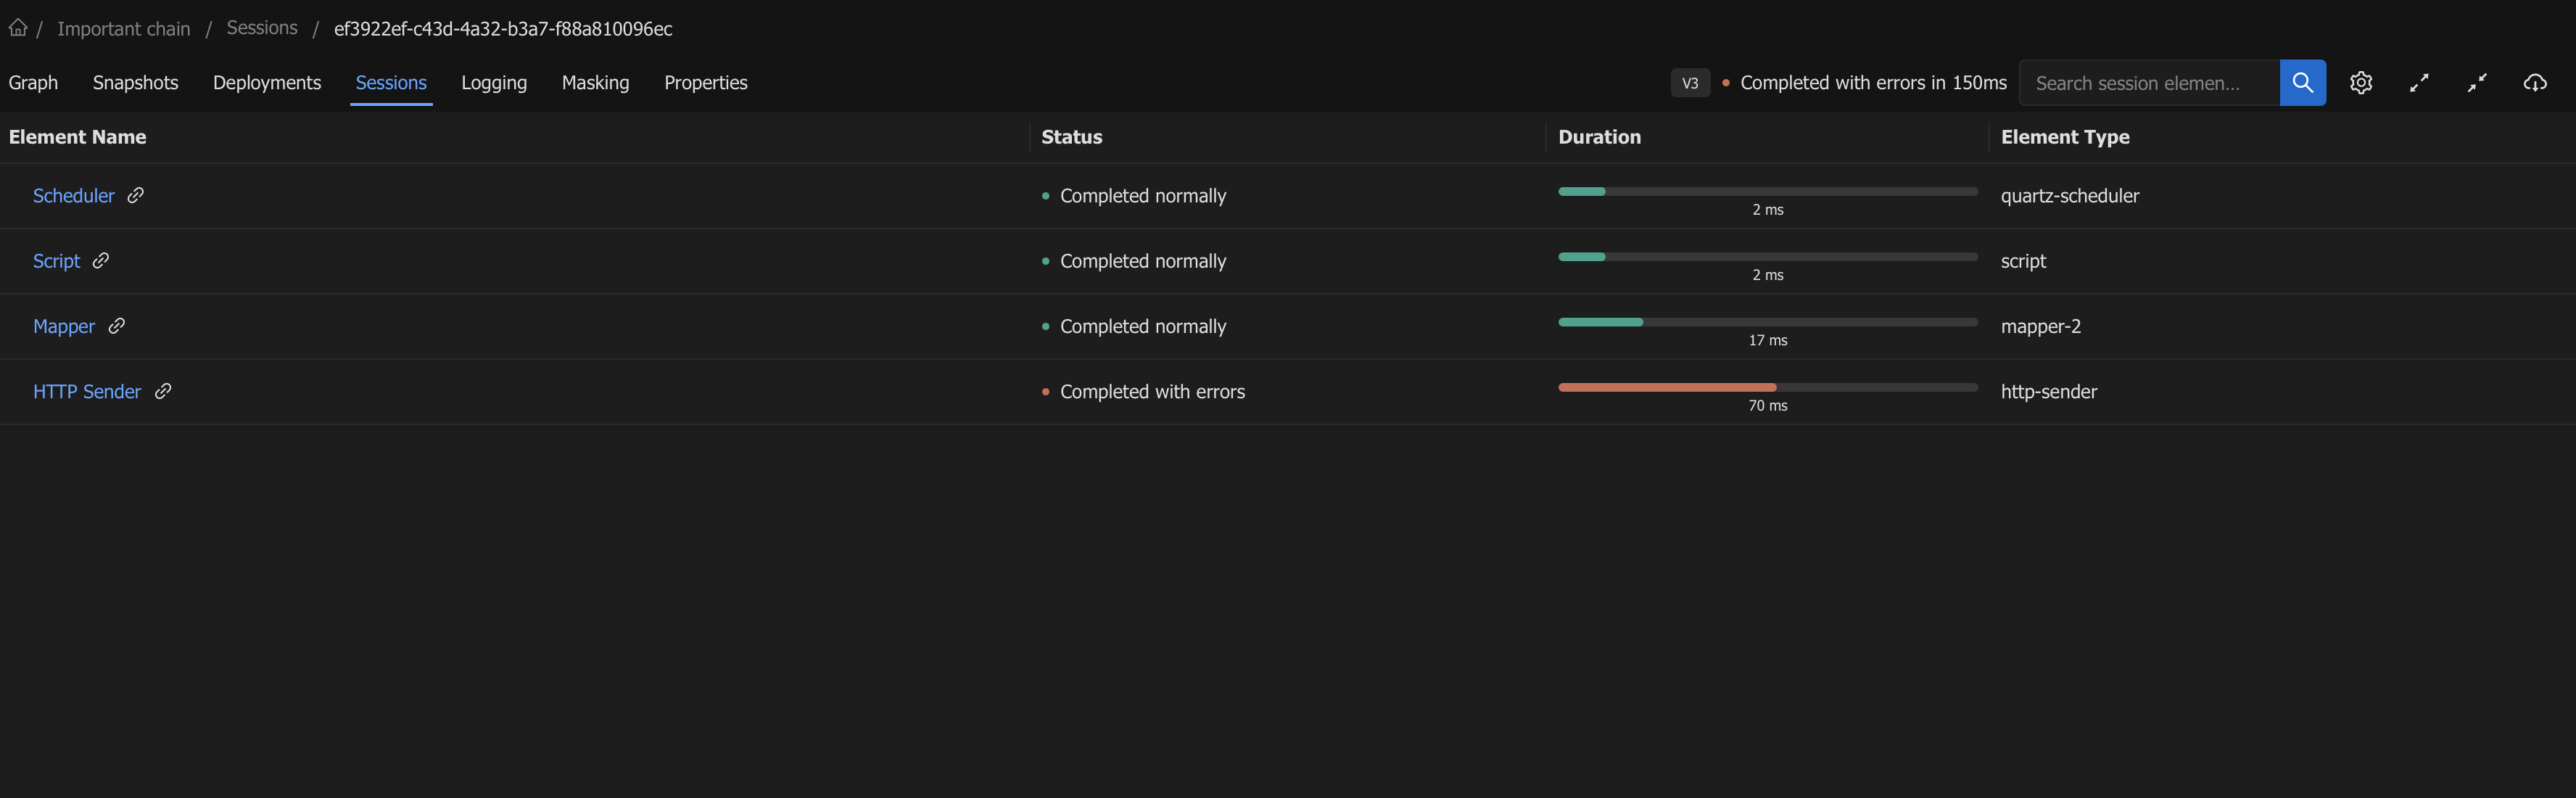Open Sessions breadcrumb link

262,28
